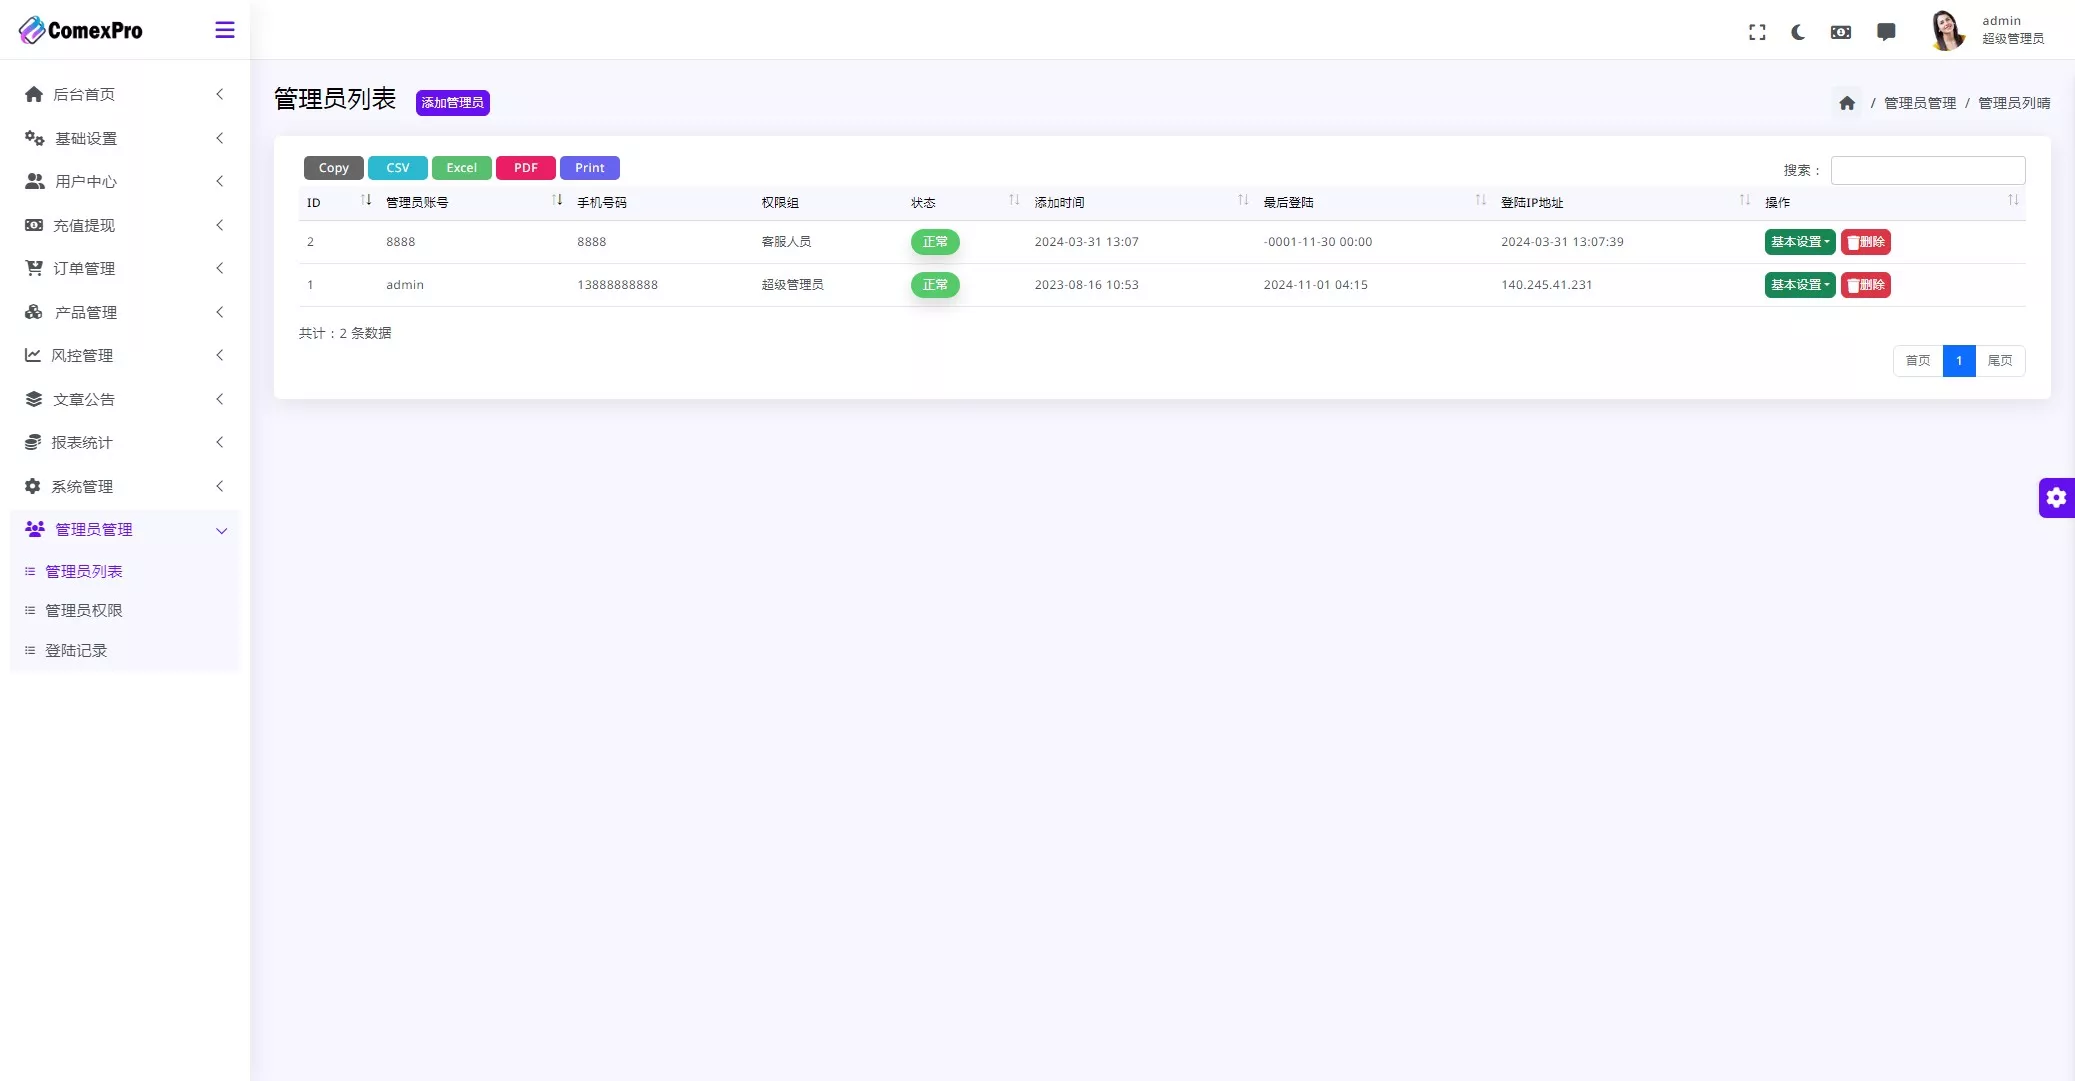Click the 添加管理员 button
The image size is (2075, 1081).
tap(452, 103)
